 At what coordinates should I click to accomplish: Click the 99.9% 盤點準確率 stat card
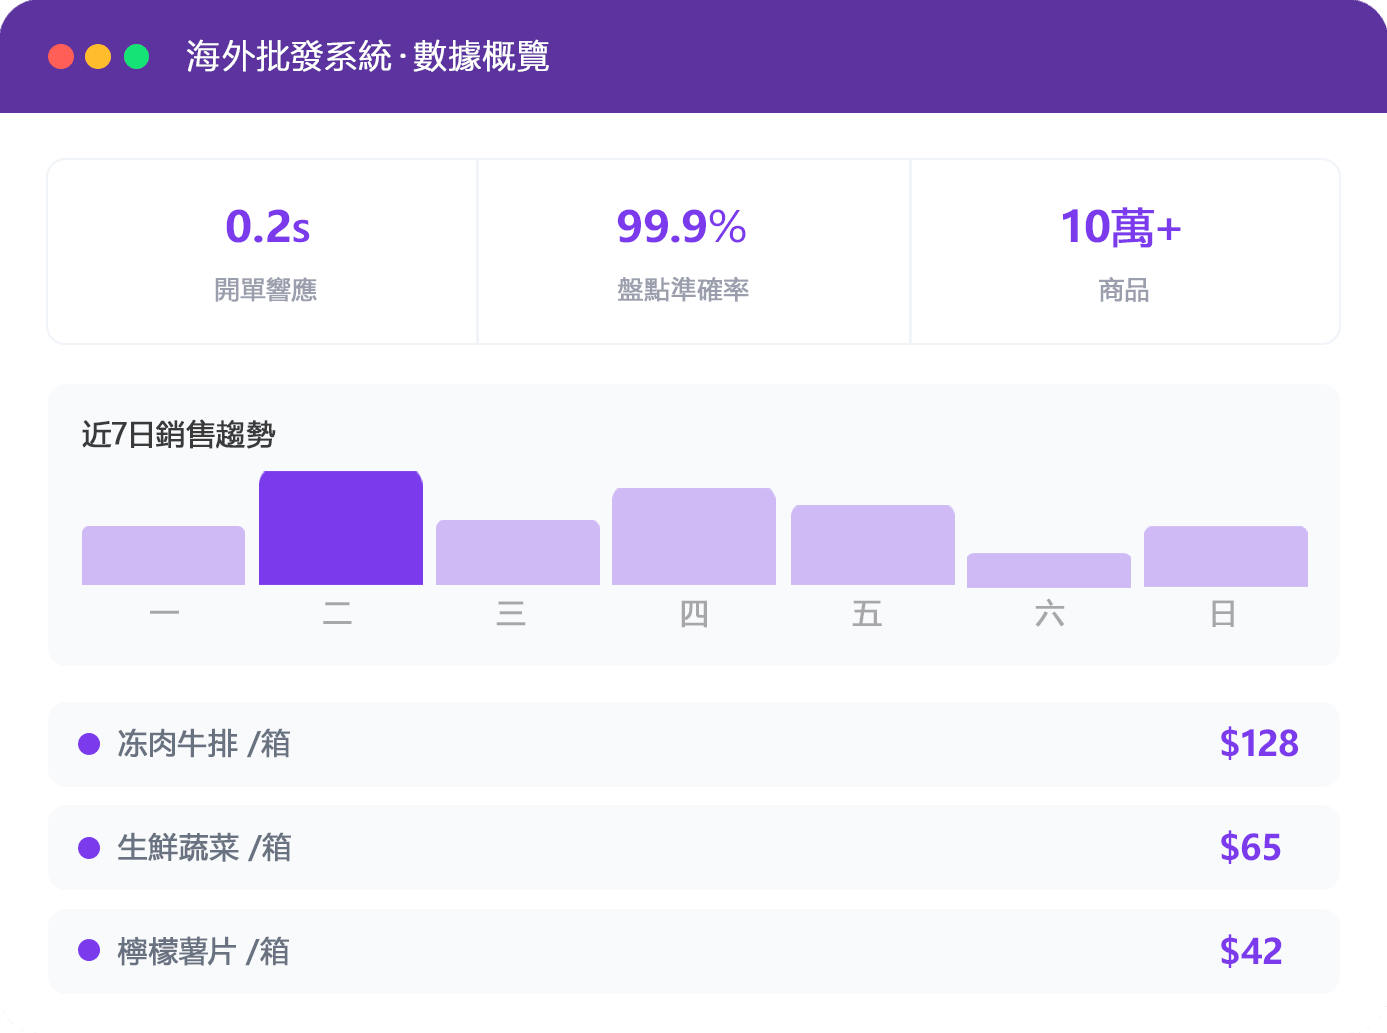coord(694,251)
